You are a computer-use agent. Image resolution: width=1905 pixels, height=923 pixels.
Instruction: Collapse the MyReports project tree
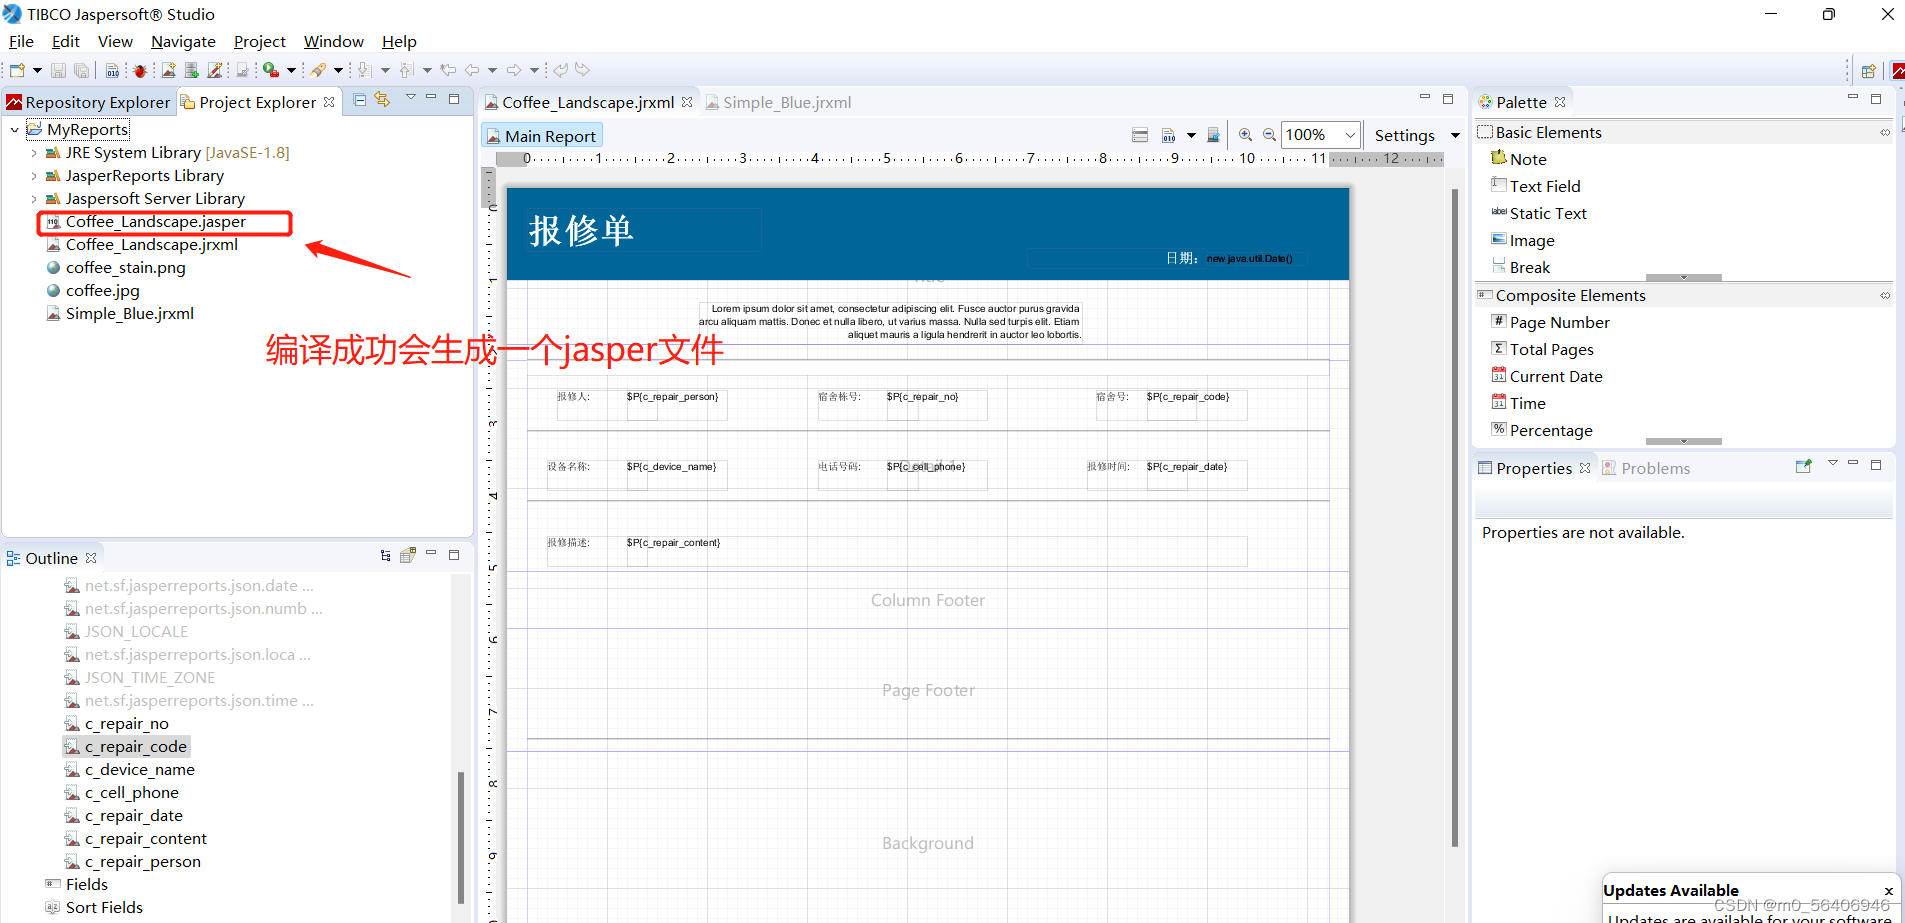[x=13, y=129]
